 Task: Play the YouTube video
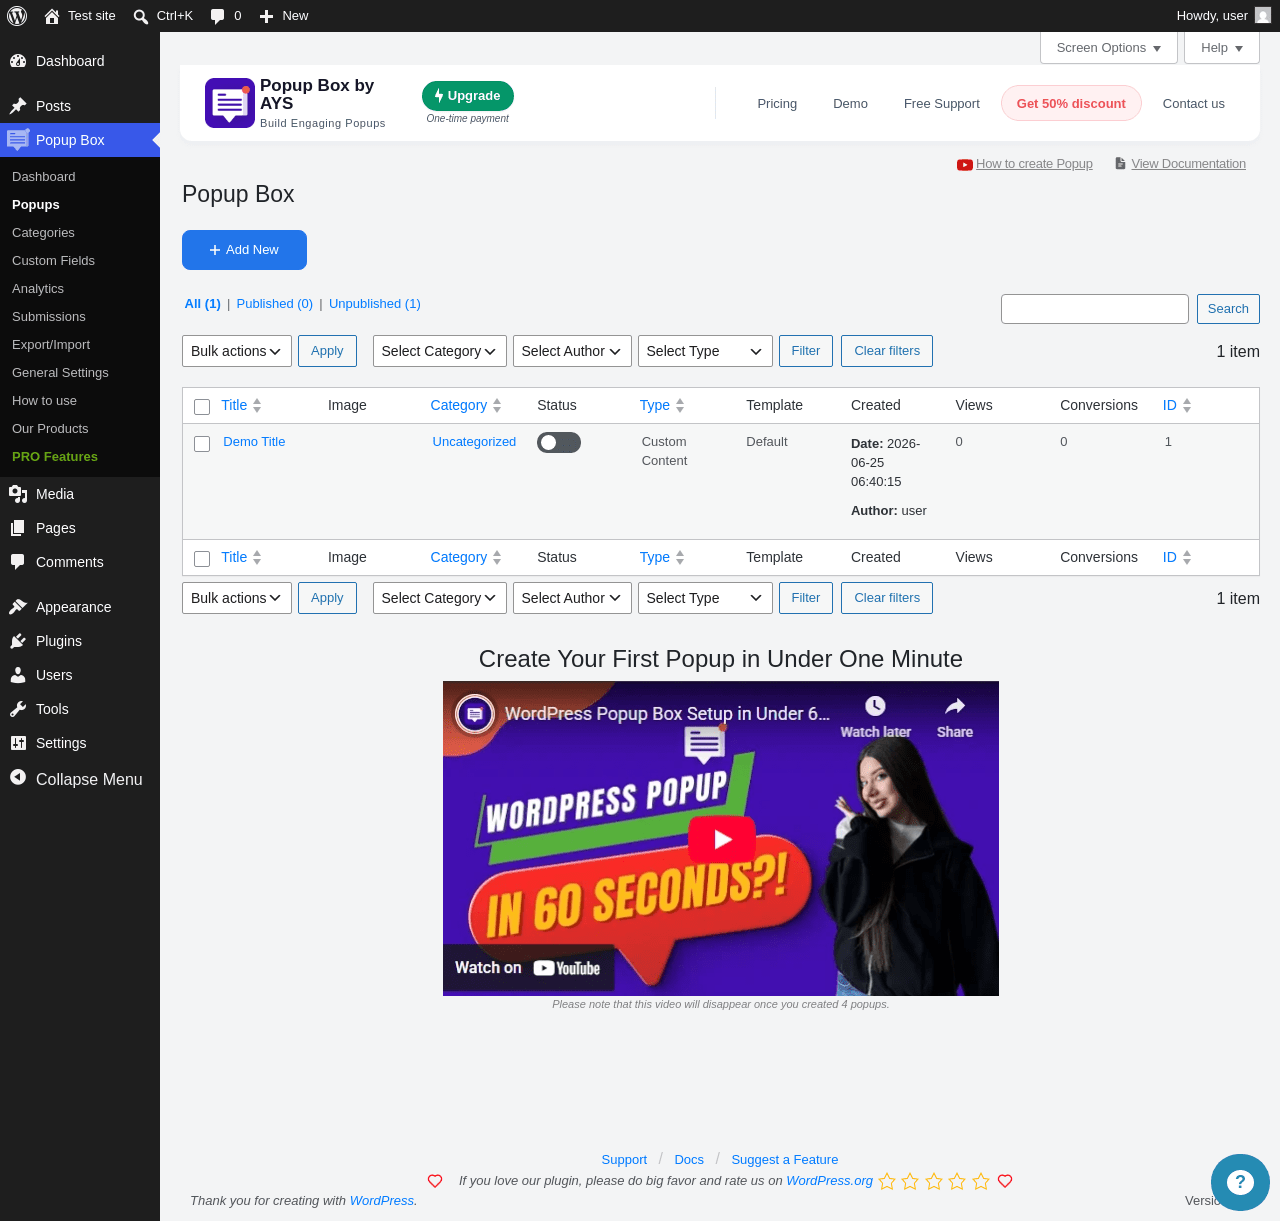tap(722, 839)
